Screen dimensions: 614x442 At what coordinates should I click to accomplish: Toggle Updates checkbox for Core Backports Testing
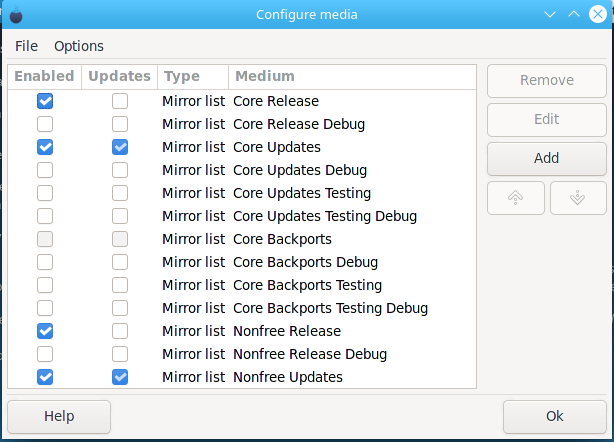click(x=120, y=285)
